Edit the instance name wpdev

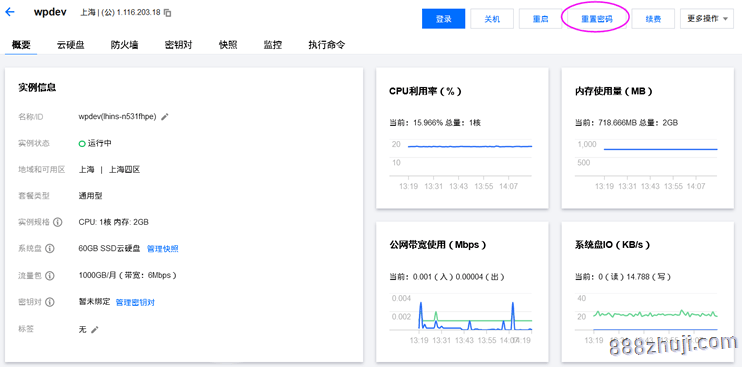(165, 117)
